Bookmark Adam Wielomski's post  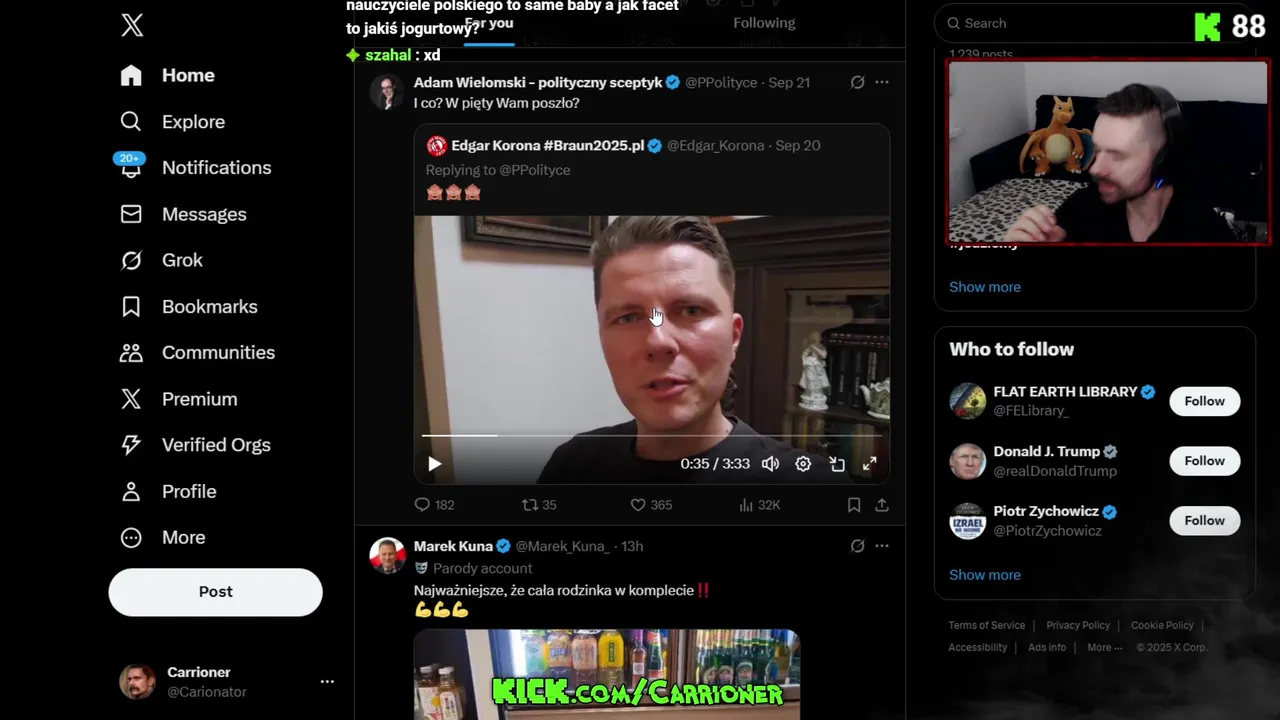coord(854,505)
